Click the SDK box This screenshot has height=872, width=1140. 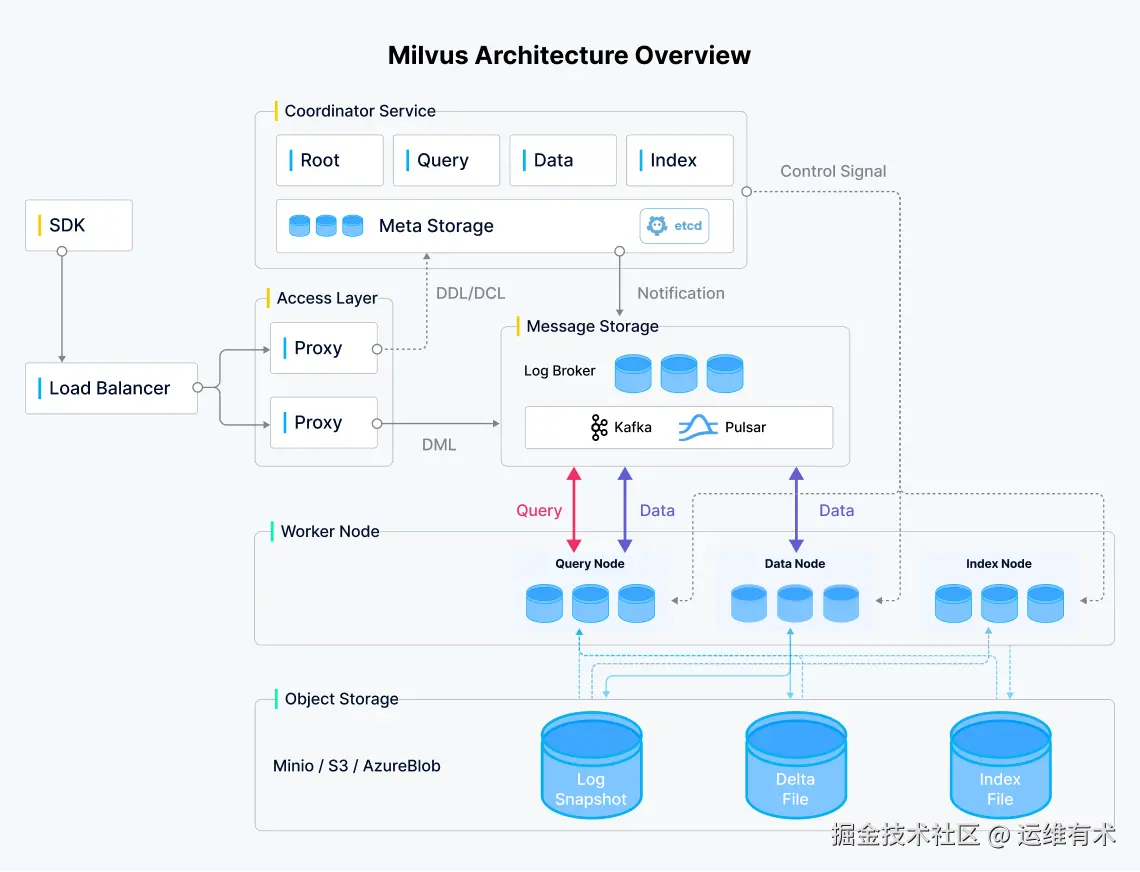coord(78,225)
